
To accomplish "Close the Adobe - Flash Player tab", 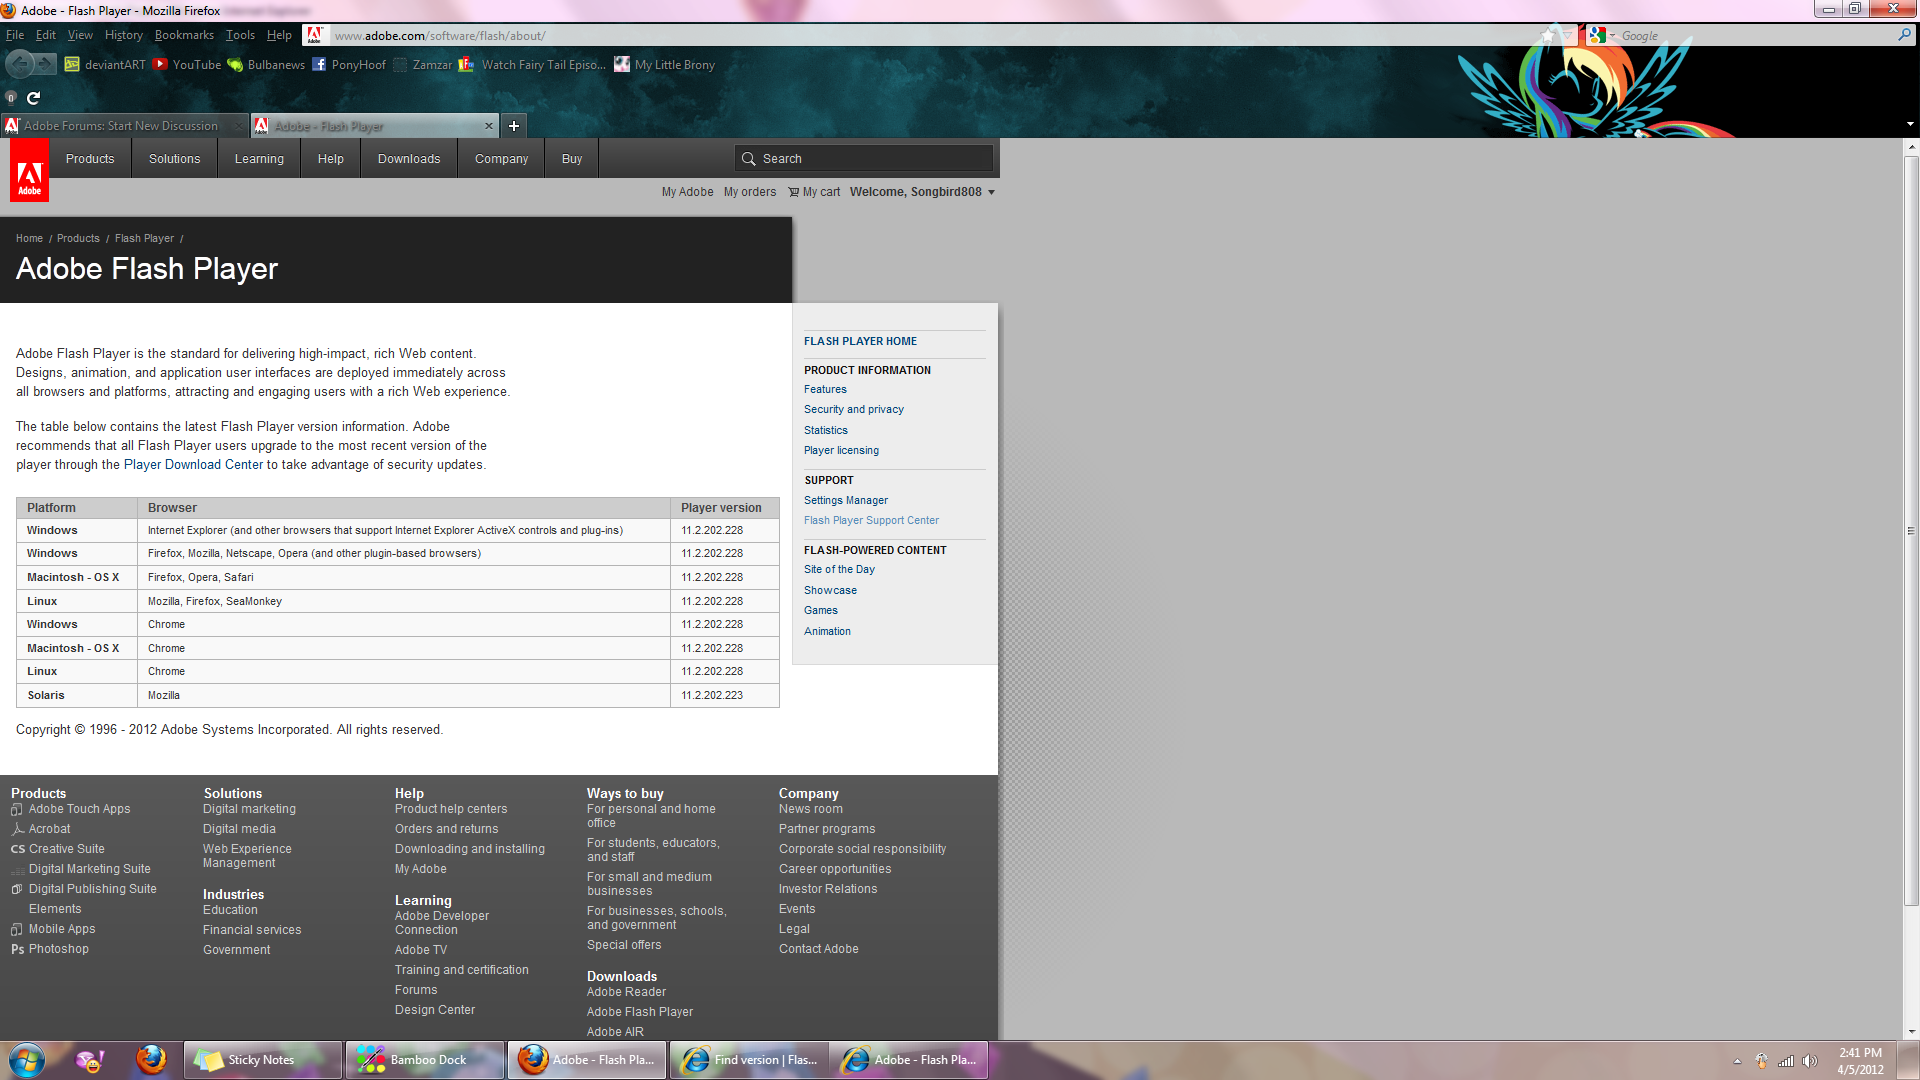I will 489,126.
